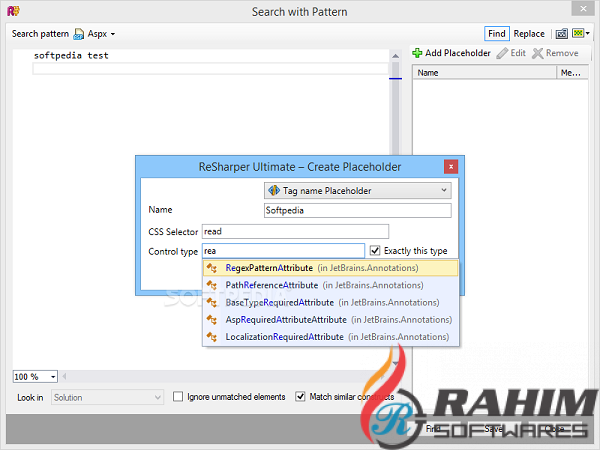Image resolution: width=600 pixels, height=450 pixels.
Task: Switch to Find mode
Action: tap(496, 34)
